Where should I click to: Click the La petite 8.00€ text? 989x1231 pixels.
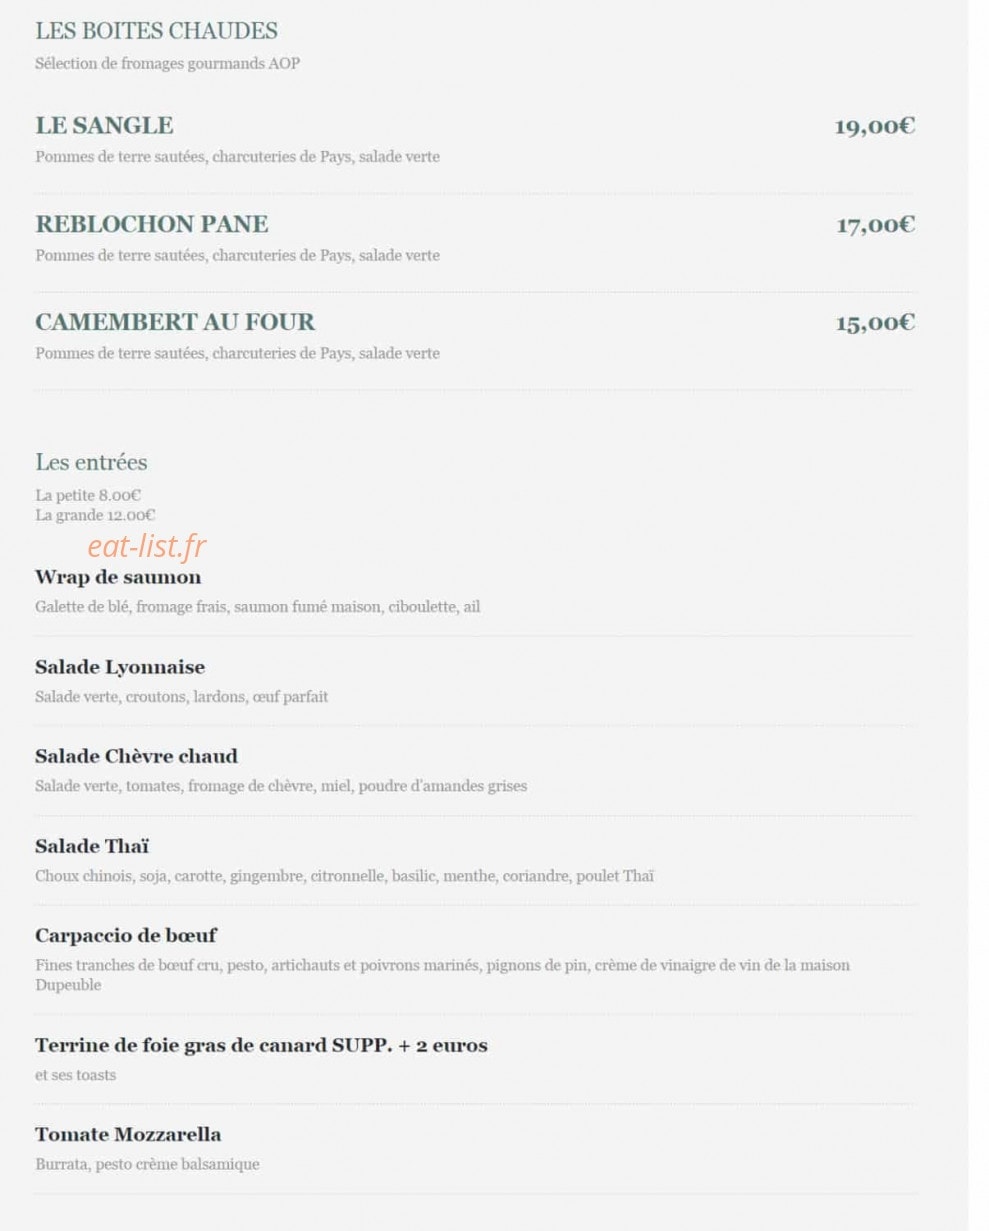[x=88, y=495]
